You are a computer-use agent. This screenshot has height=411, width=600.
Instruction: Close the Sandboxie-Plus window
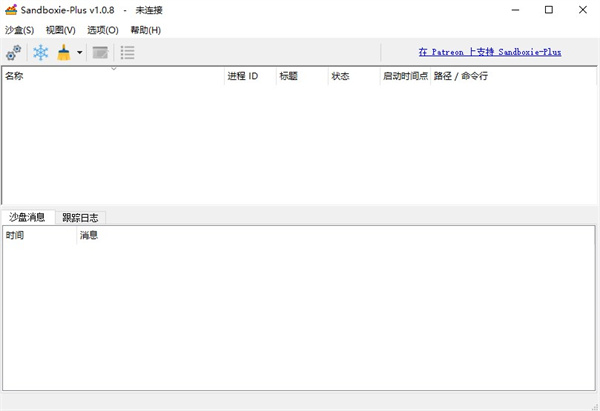[x=582, y=10]
